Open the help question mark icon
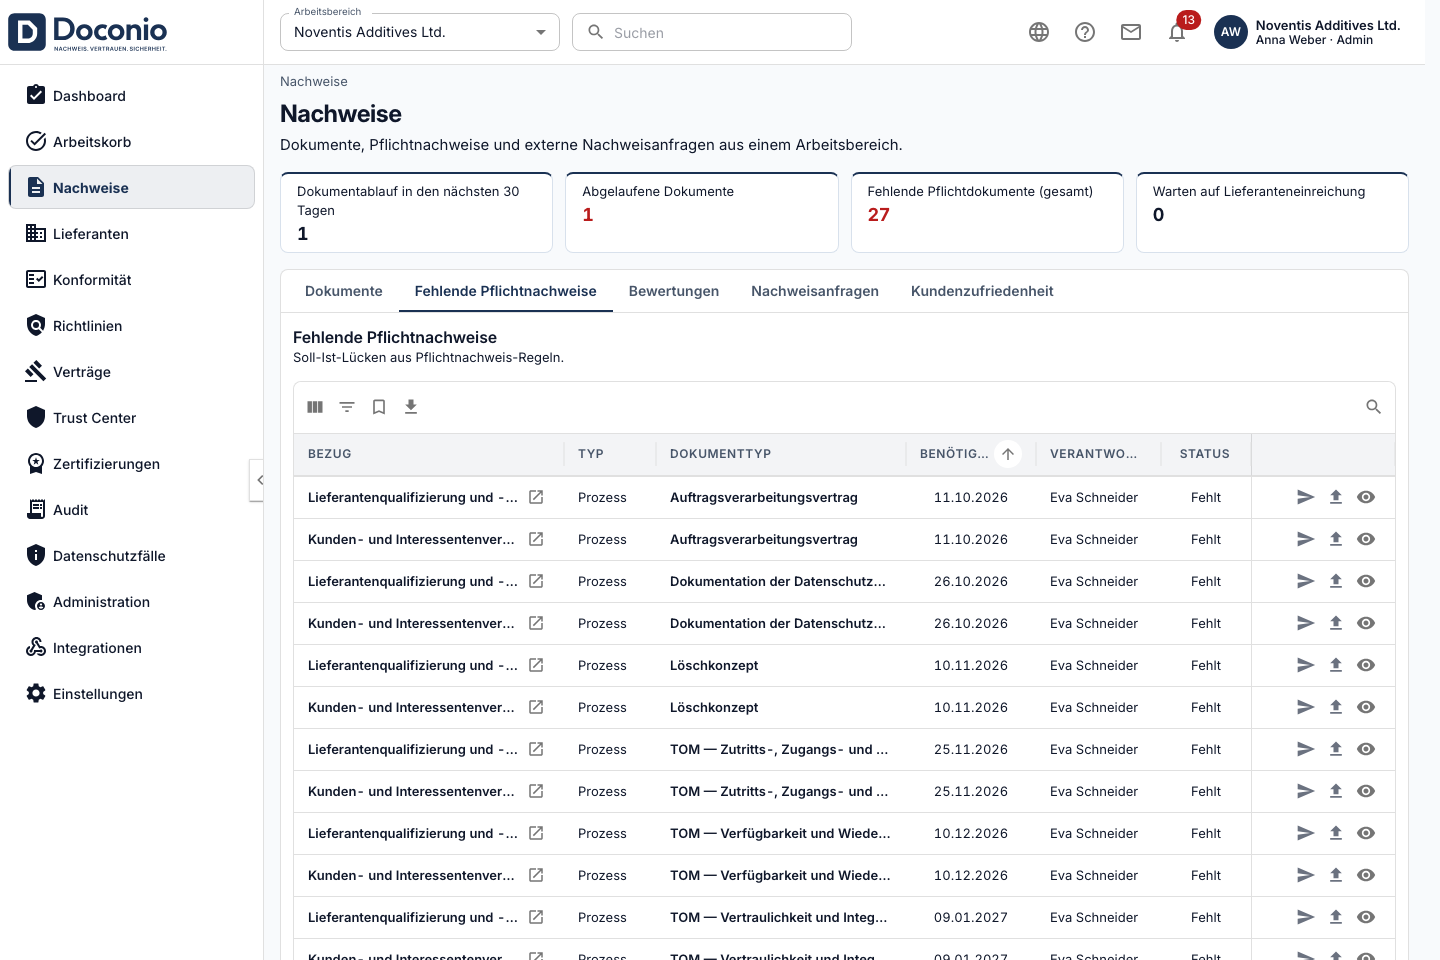The height and width of the screenshot is (960, 1440). coord(1085,32)
